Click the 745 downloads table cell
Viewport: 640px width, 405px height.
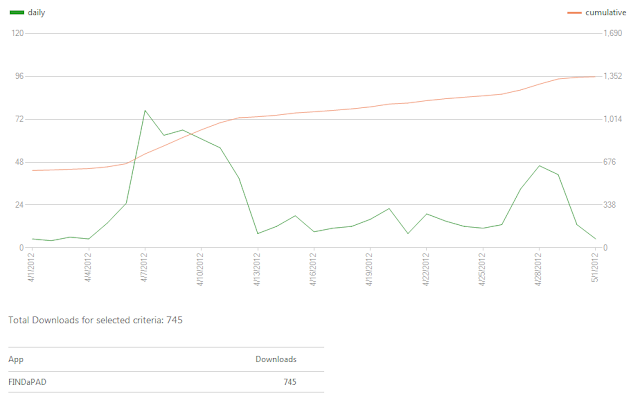point(290,382)
